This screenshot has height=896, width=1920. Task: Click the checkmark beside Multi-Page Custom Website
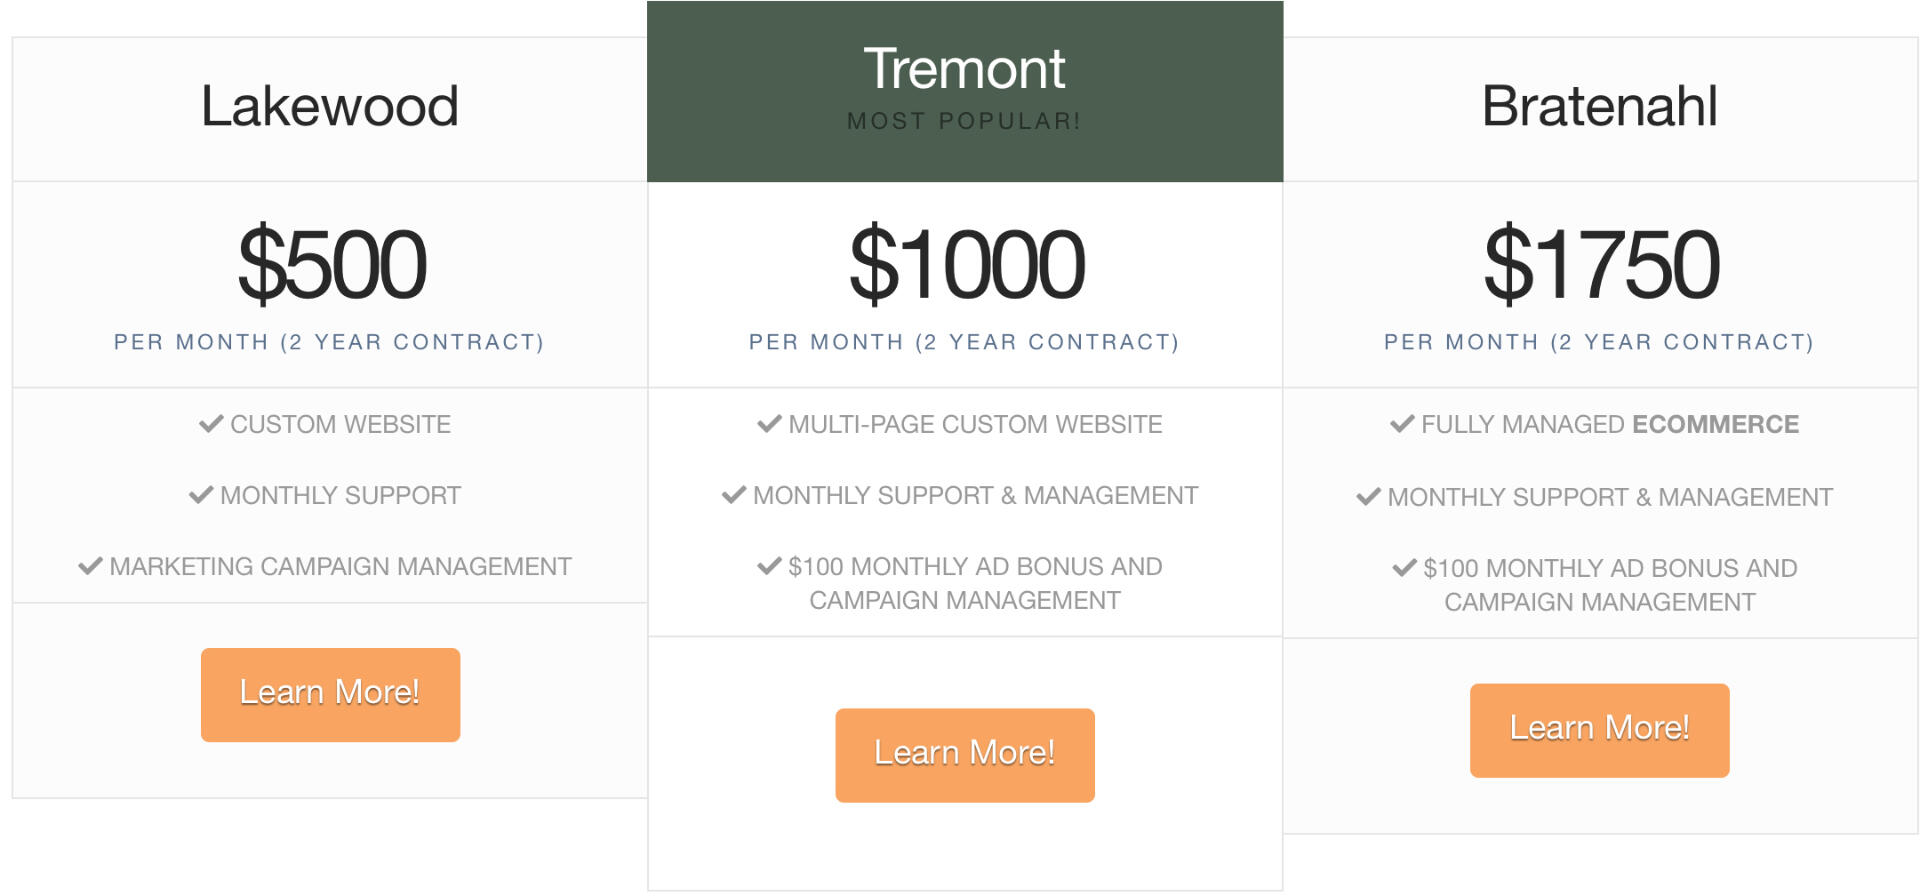769,424
